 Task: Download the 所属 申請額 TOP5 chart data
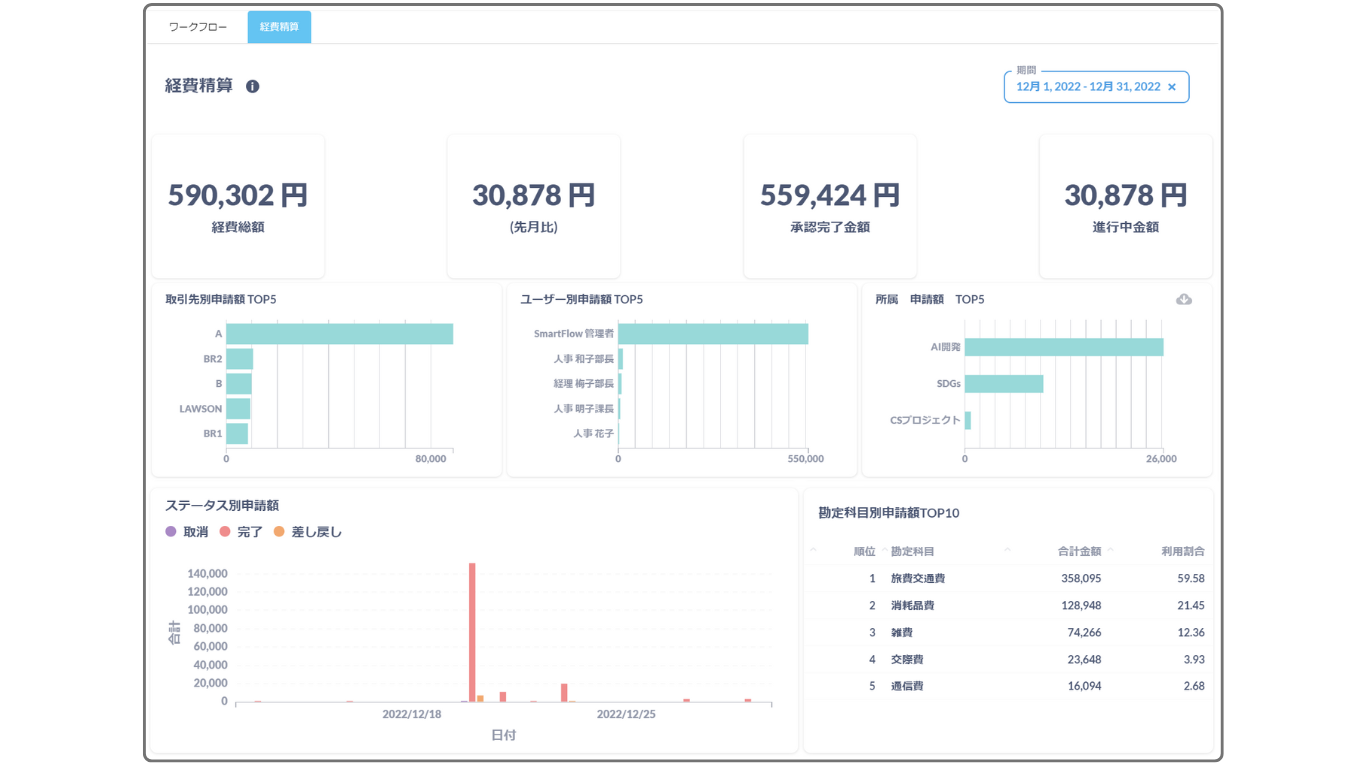point(1184,299)
